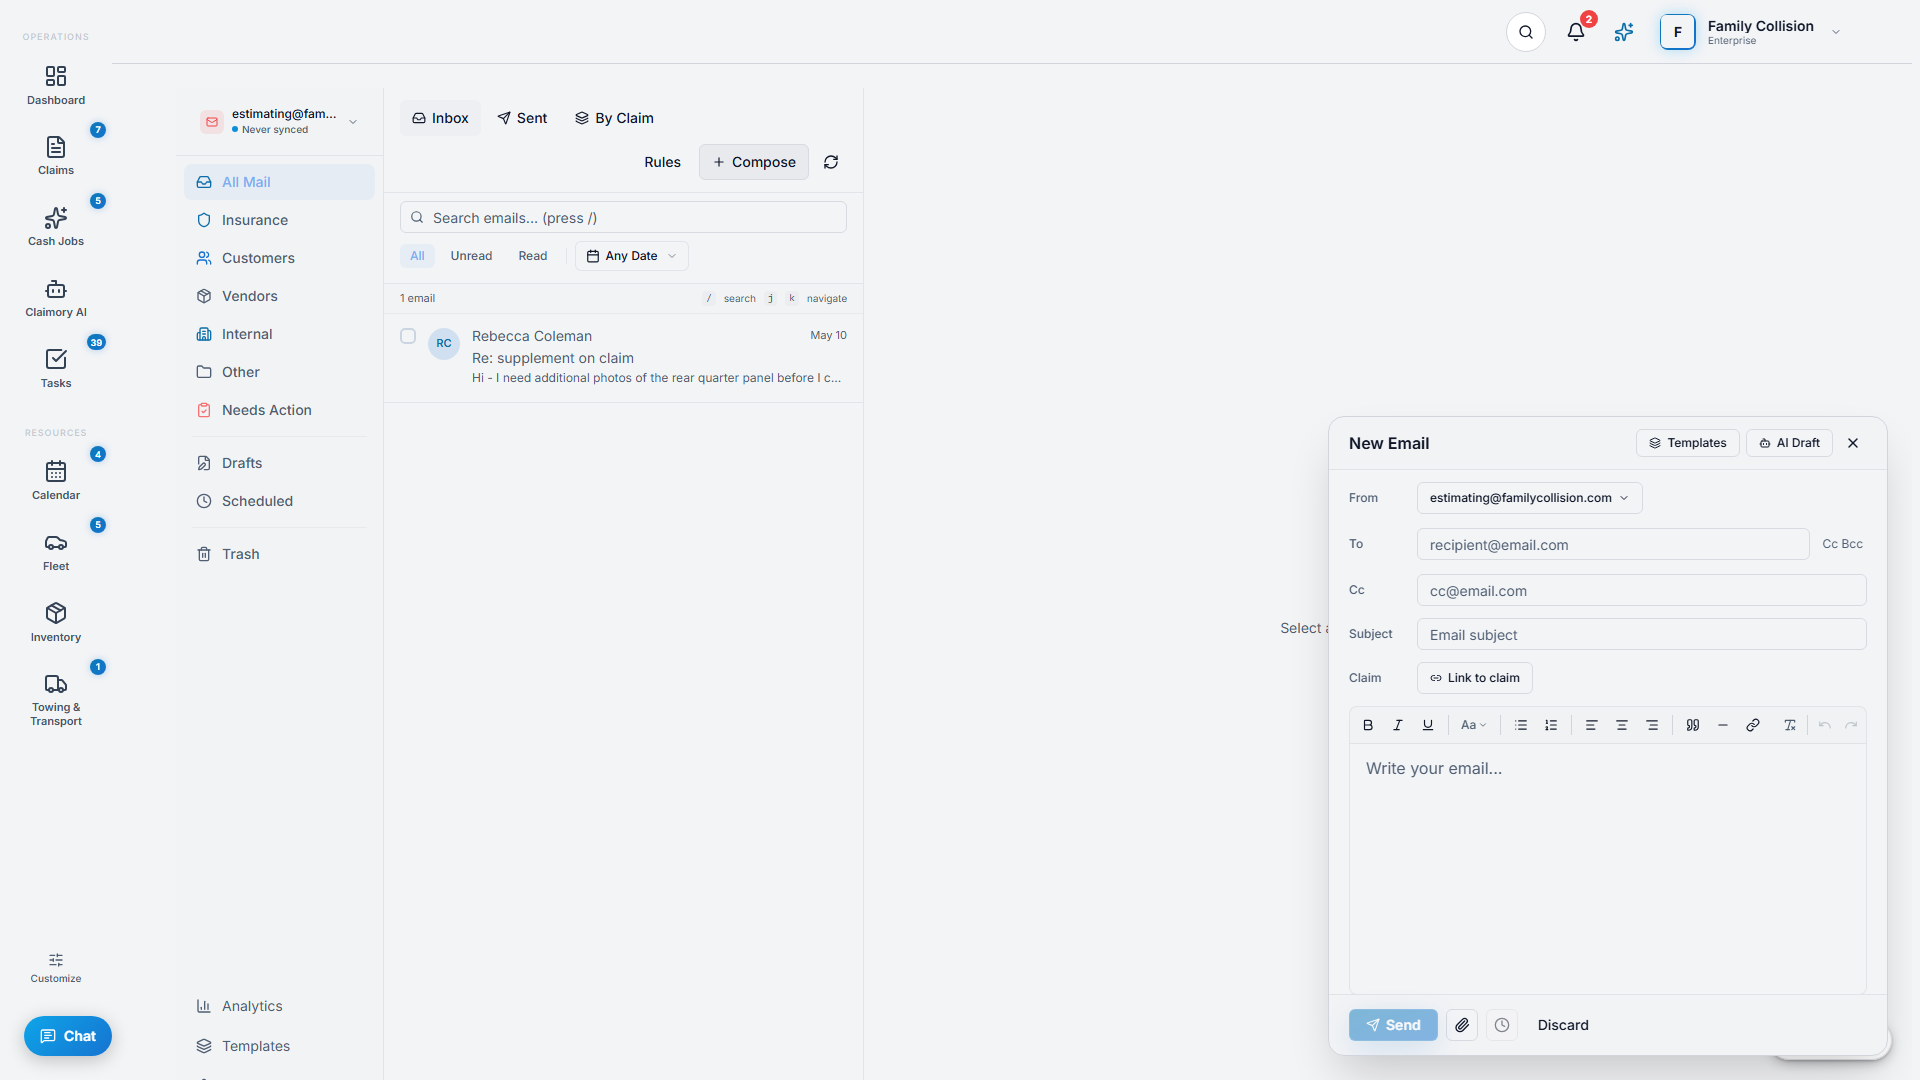Refresh the mailbox

pos(831,162)
